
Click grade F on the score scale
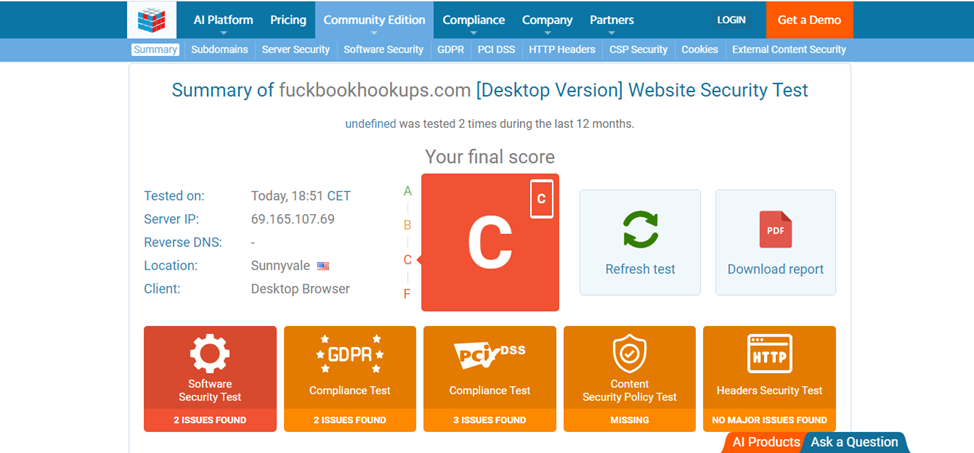coord(407,294)
